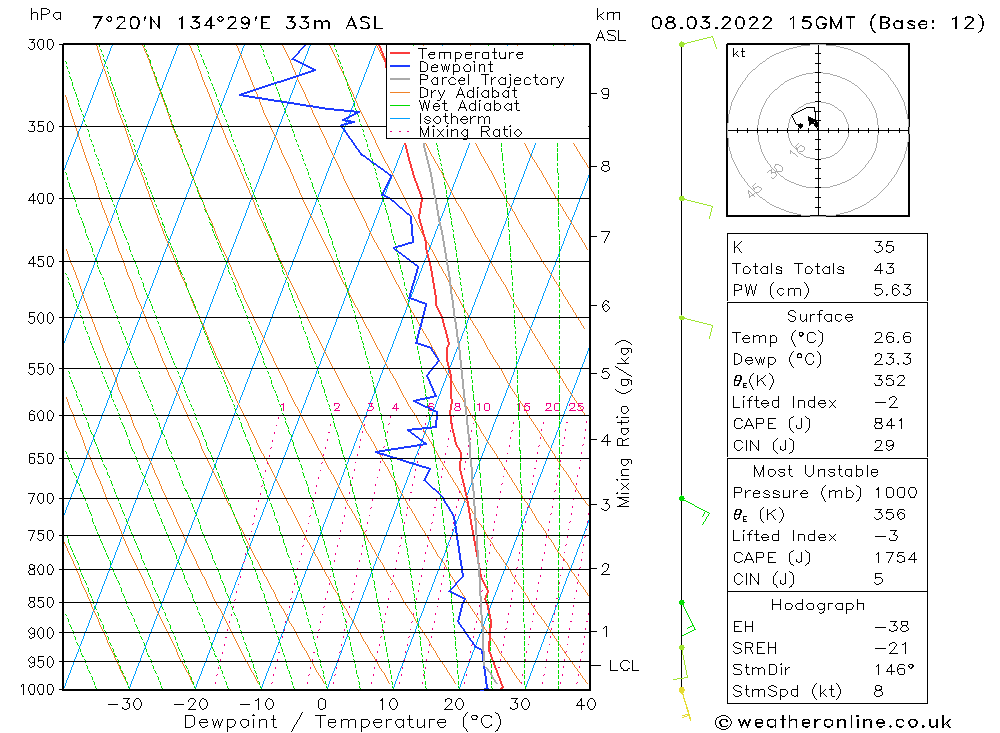Click the red Temperature legend line swatch
Image resolution: width=1000 pixels, height=733 pixels.
click(x=400, y=54)
